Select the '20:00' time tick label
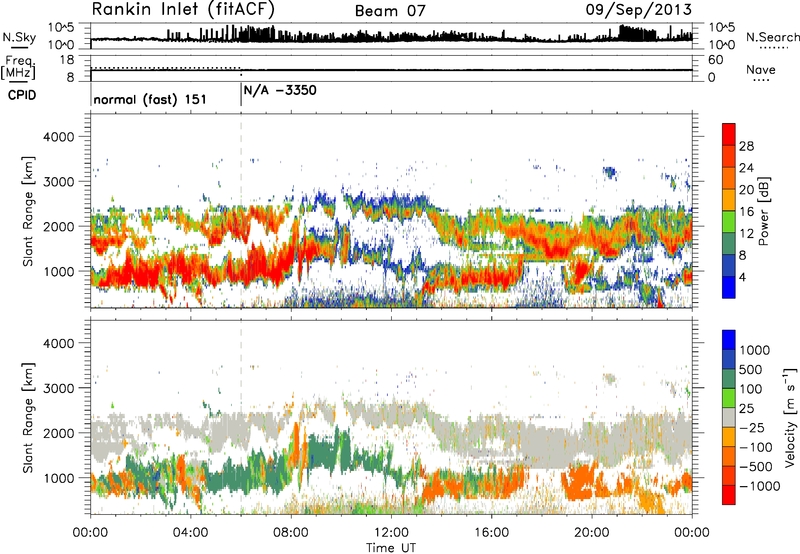This screenshot has width=800, height=554. [x=591, y=533]
